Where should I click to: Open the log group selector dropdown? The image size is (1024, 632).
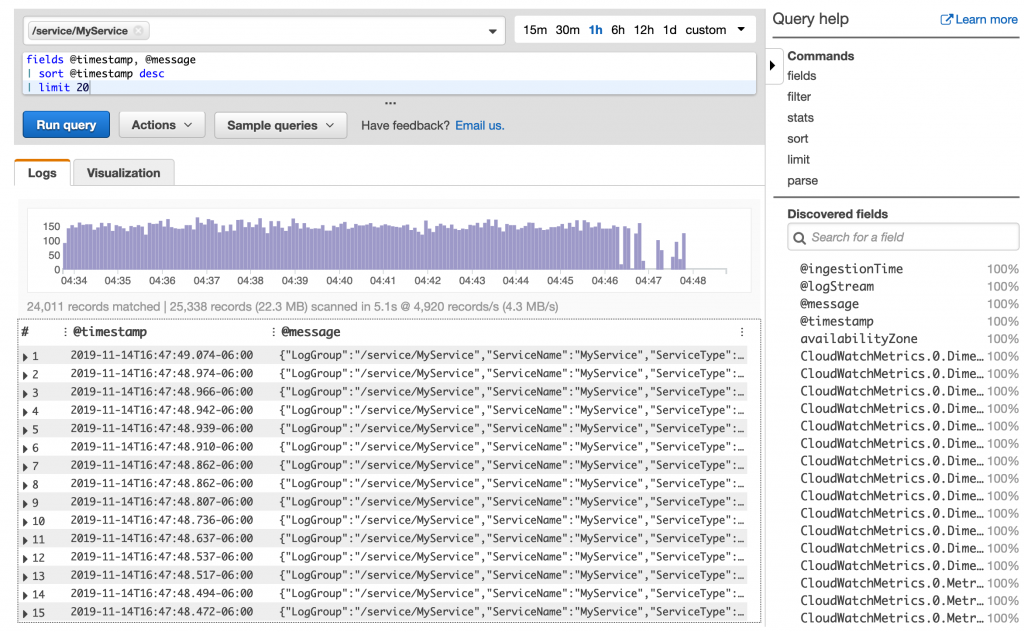pyautogui.click(x=491, y=30)
